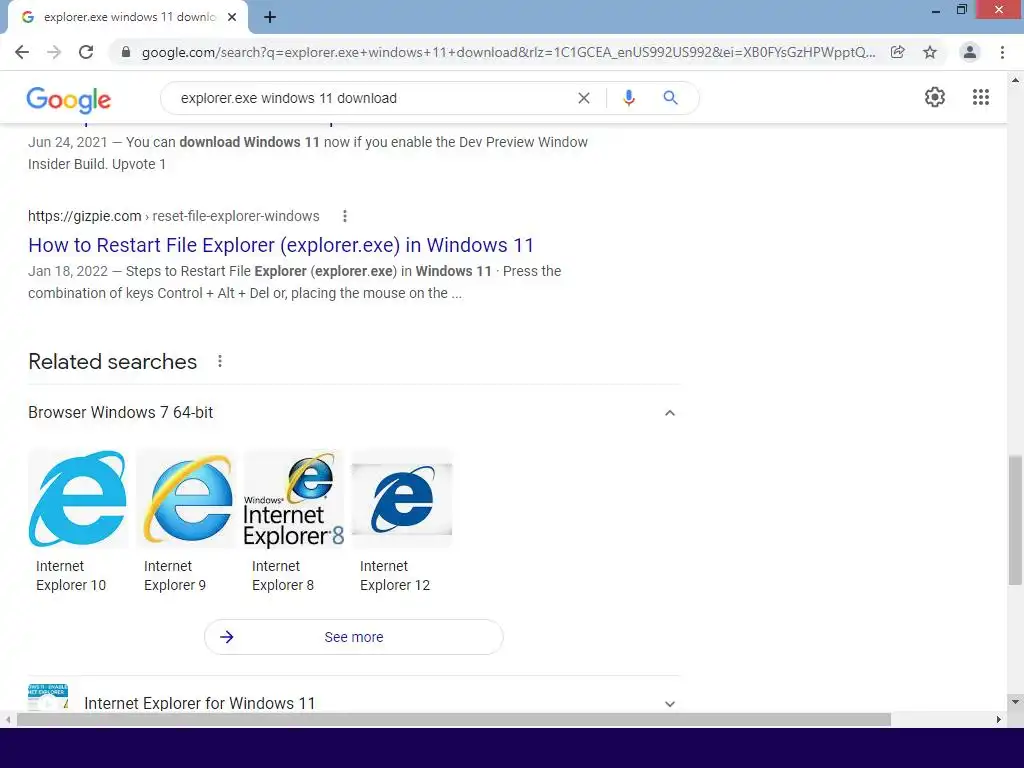
Task: Start voice search with microphone
Action: pos(629,98)
